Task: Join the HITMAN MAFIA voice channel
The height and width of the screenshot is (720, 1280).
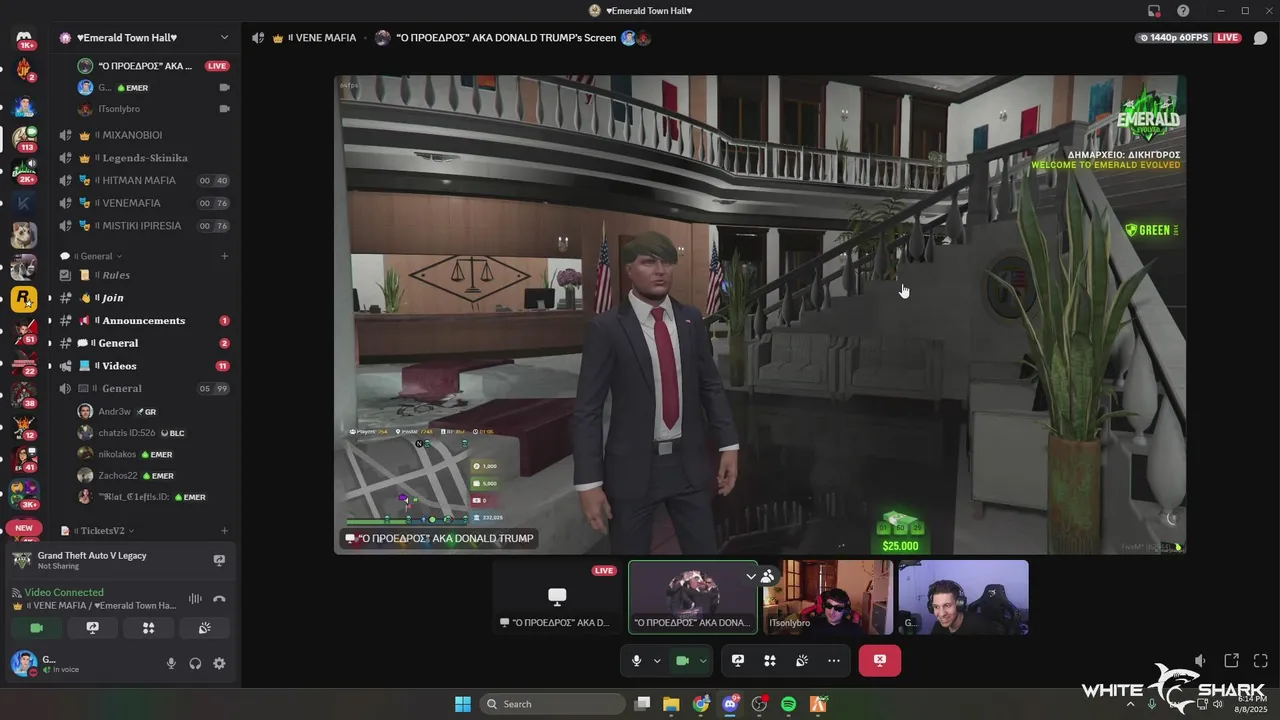Action: [x=144, y=181]
